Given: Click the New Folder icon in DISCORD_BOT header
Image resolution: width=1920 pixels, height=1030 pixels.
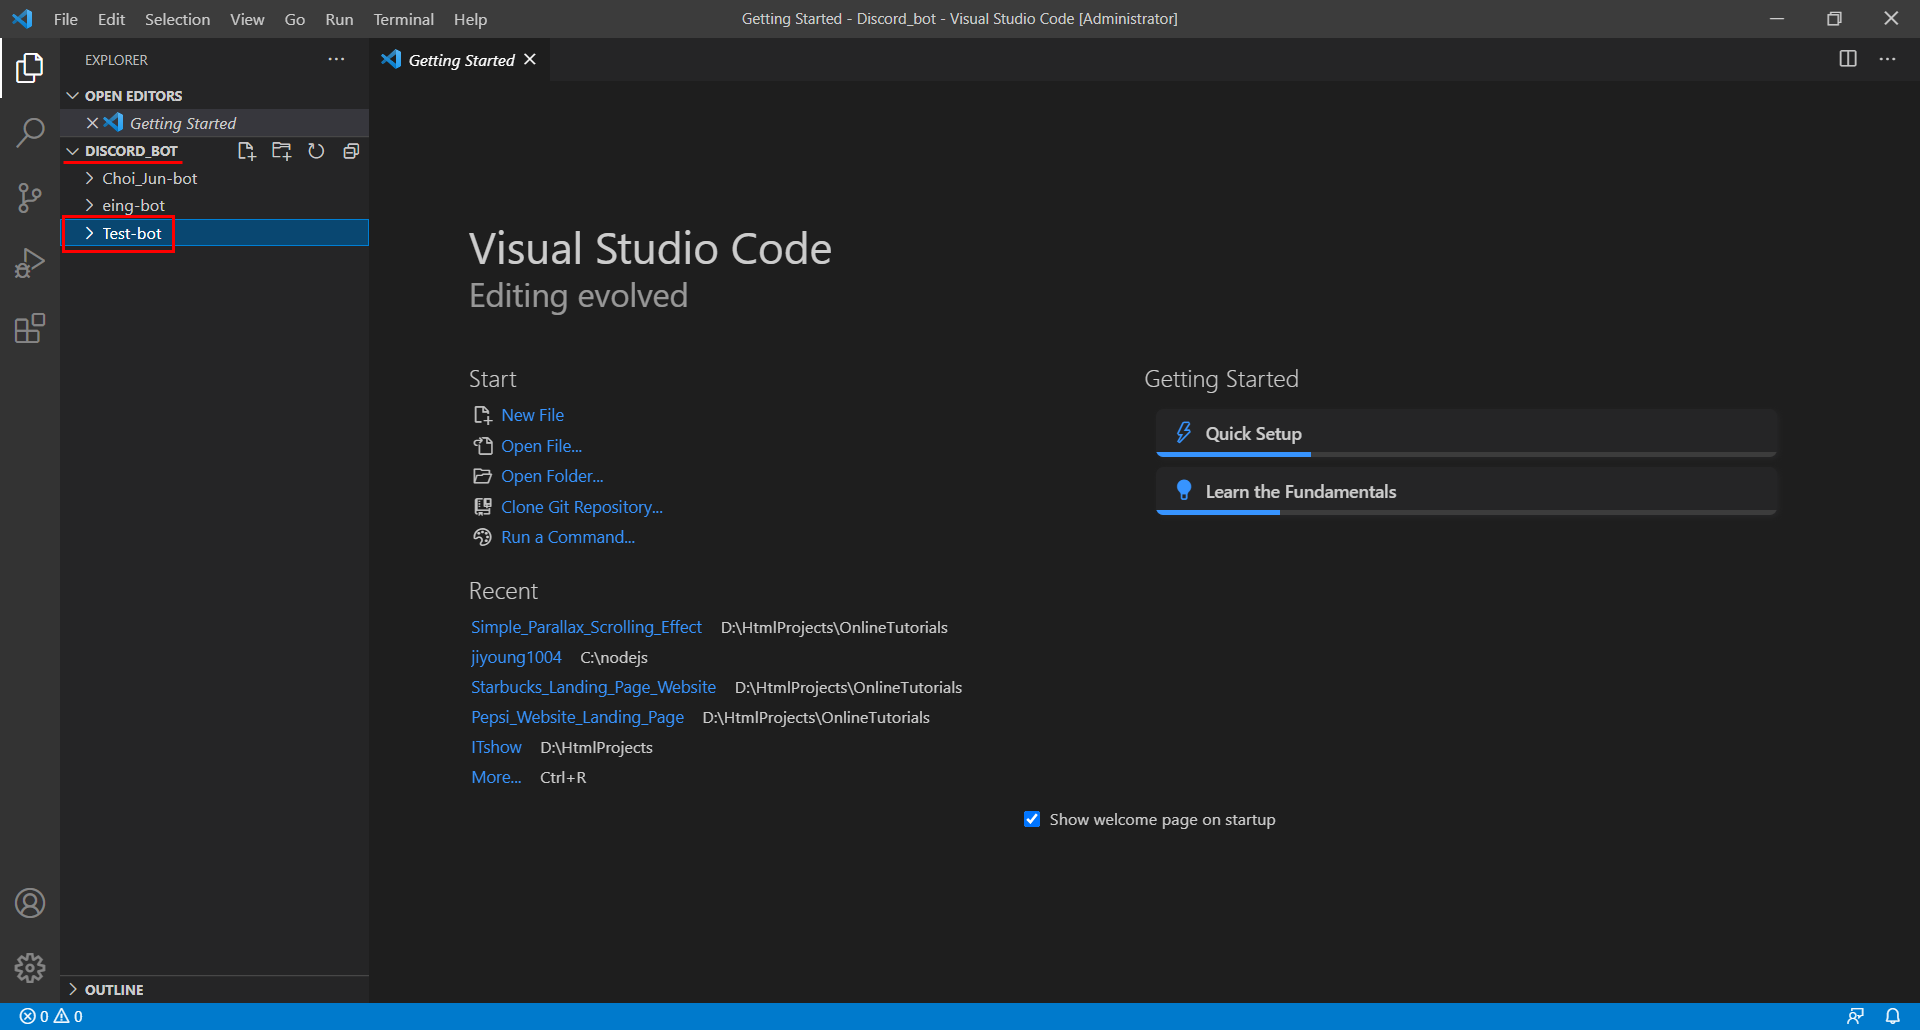Looking at the screenshot, I should pyautogui.click(x=282, y=151).
